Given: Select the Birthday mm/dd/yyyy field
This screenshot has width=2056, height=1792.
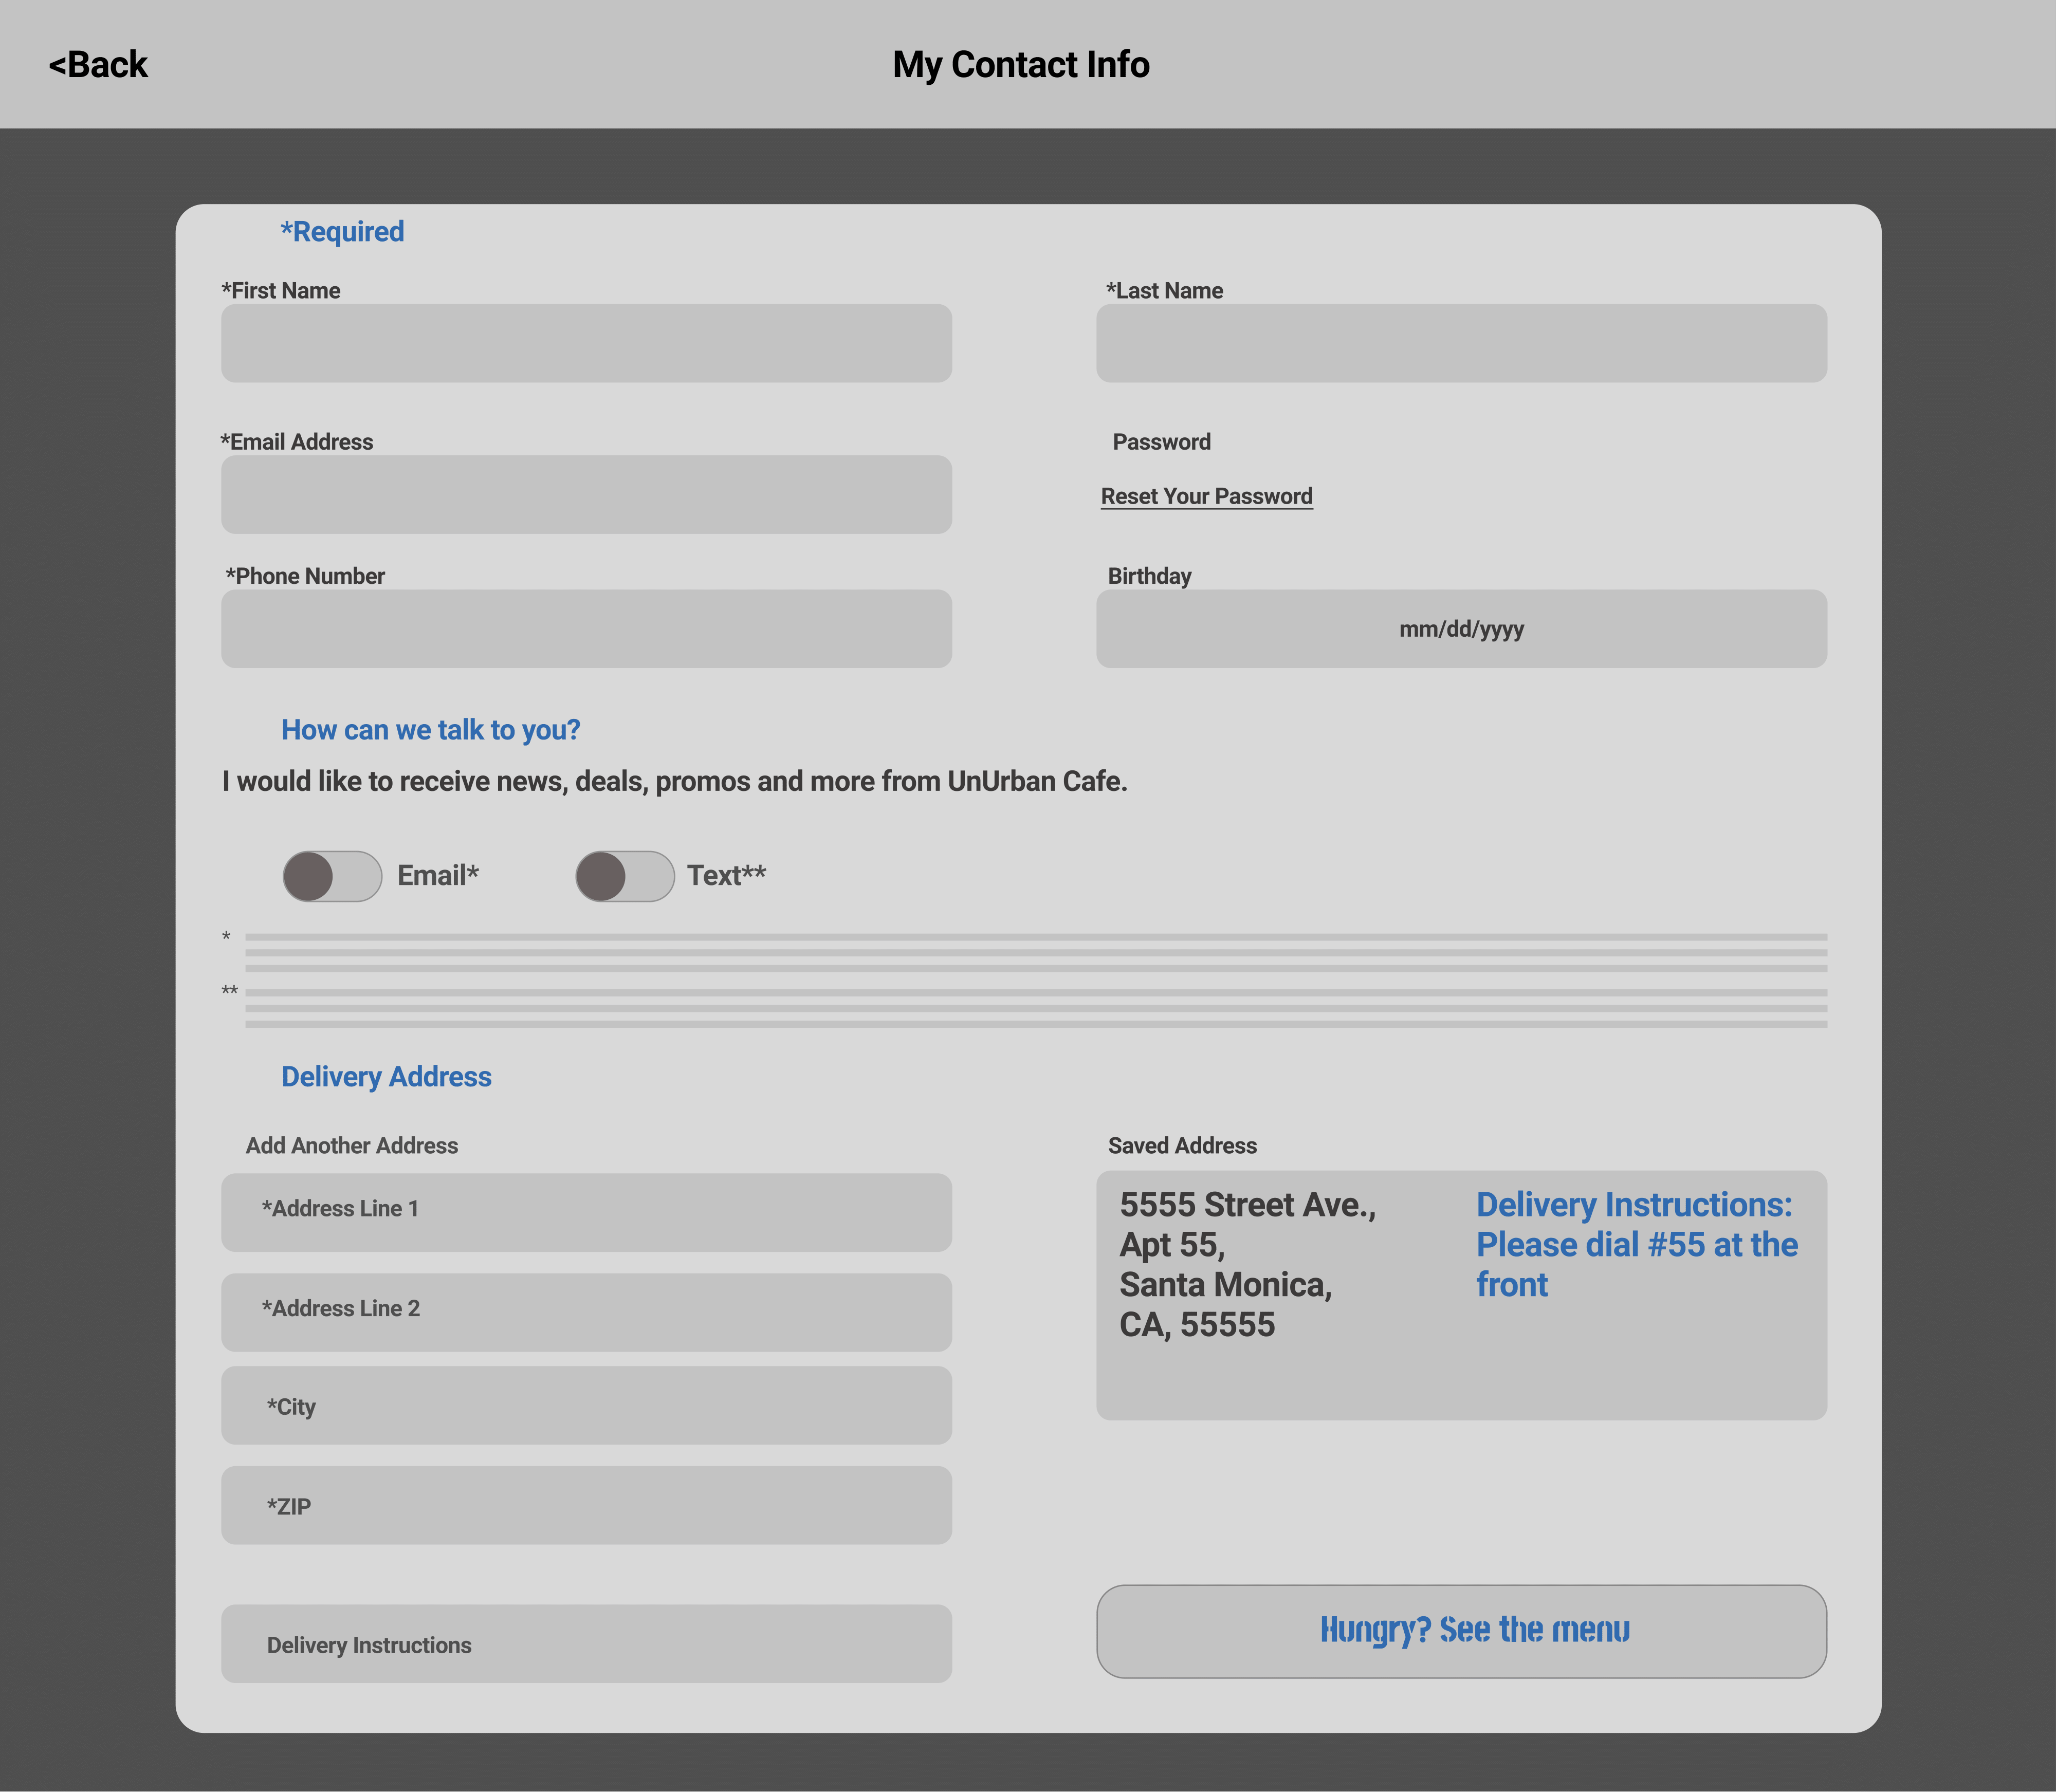Looking at the screenshot, I should point(1461,628).
